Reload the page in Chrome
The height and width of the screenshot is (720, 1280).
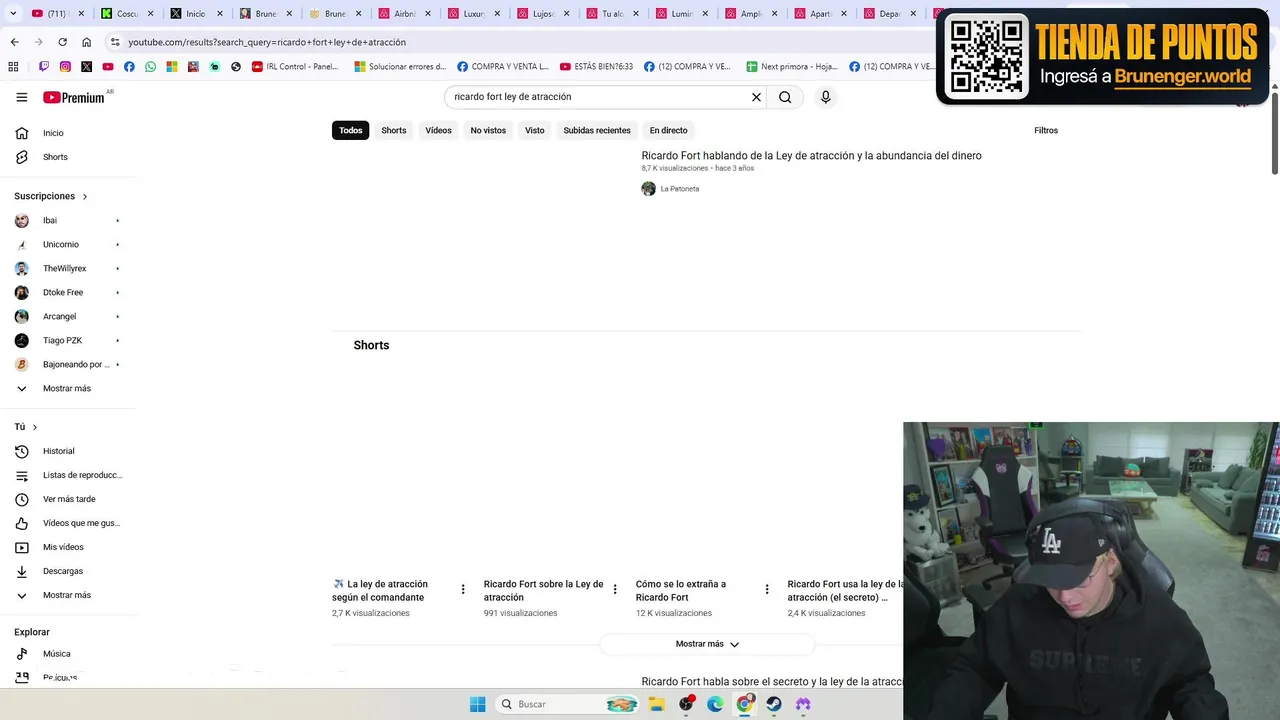[62, 42]
